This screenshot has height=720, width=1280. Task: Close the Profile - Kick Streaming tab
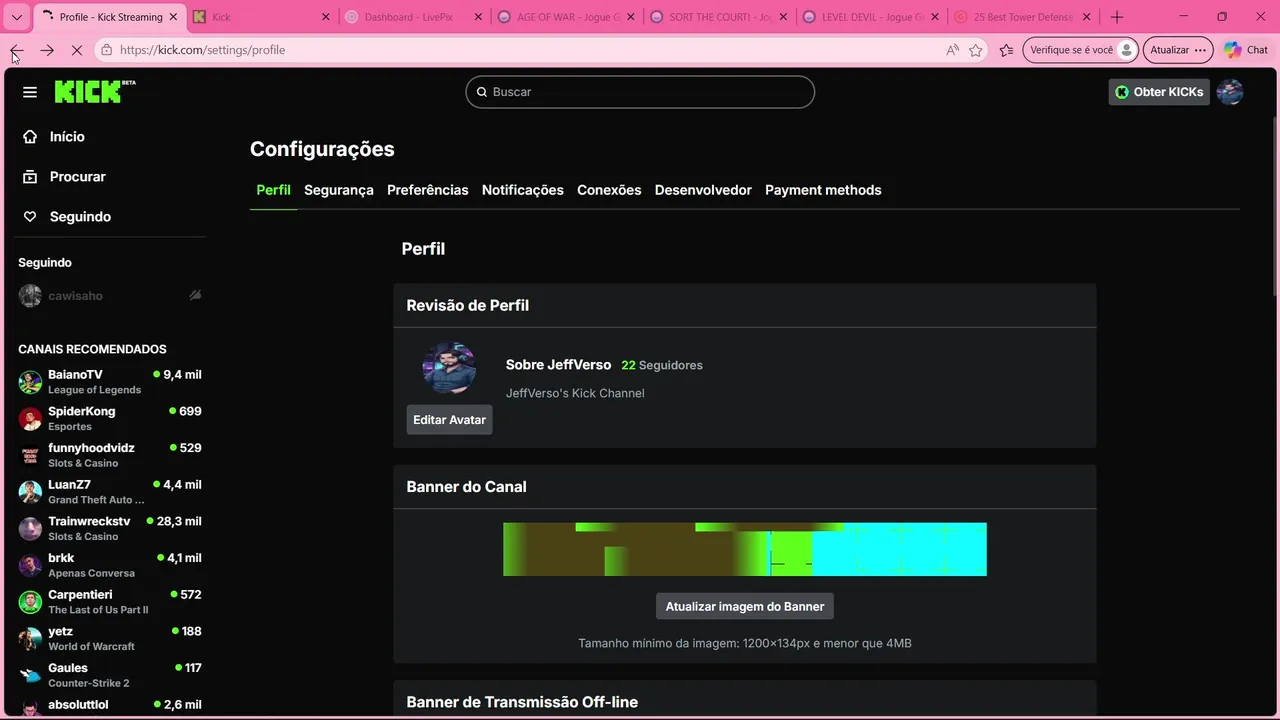(173, 17)
